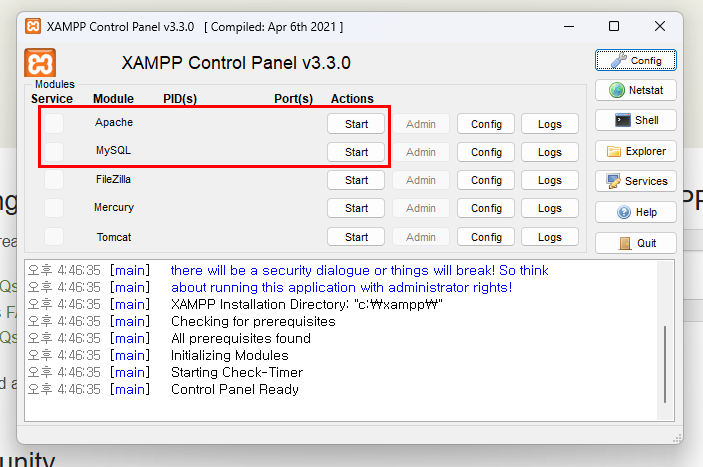Click the blue administrator rights warning line

point(342,287)
